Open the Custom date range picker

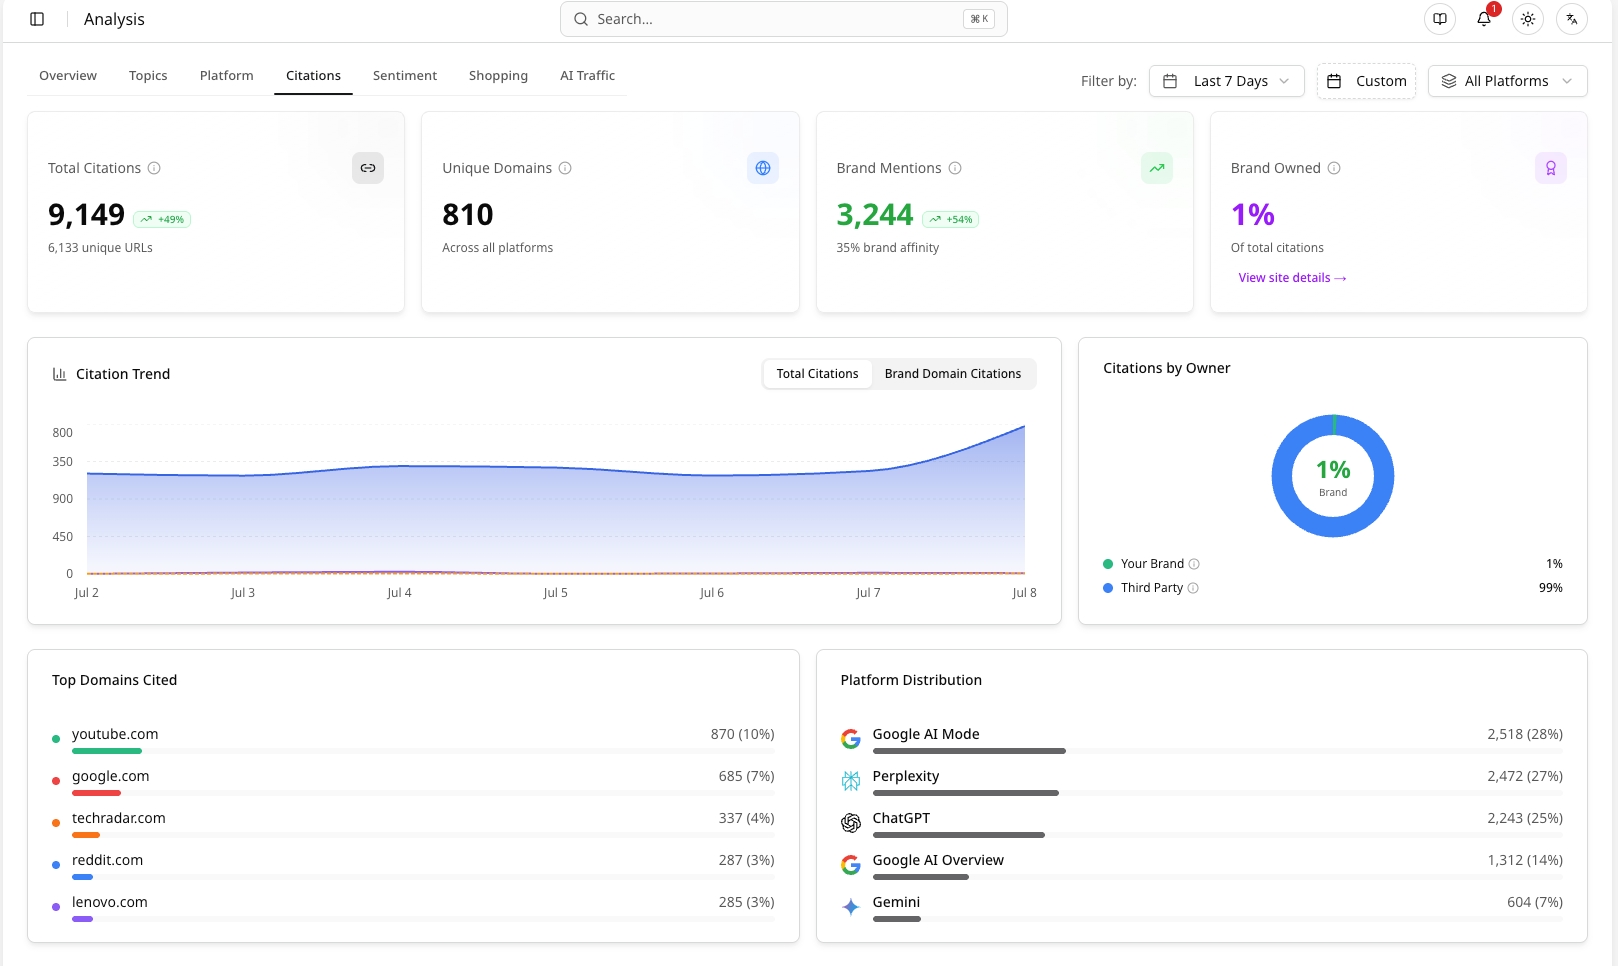(x=1367, y=81)
